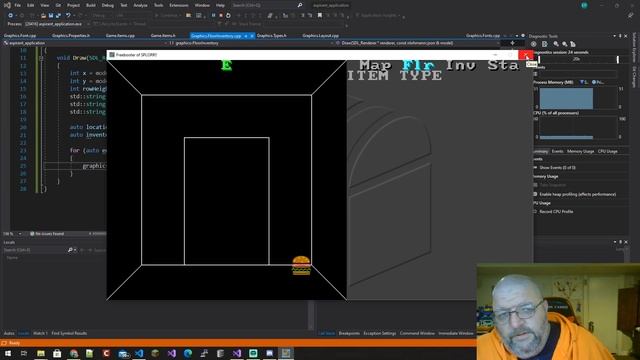Enable heap profiling checkbox
This screenshot has width=640, height=360.
[x=536, y=194]
